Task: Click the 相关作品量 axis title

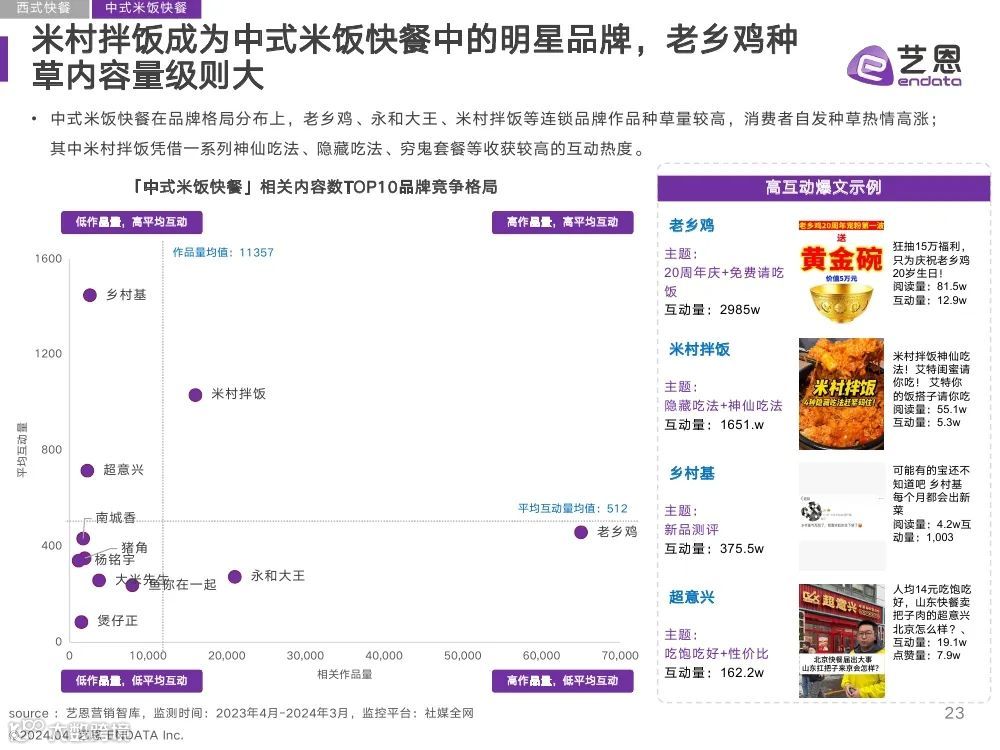Action: tap(344, 674)
